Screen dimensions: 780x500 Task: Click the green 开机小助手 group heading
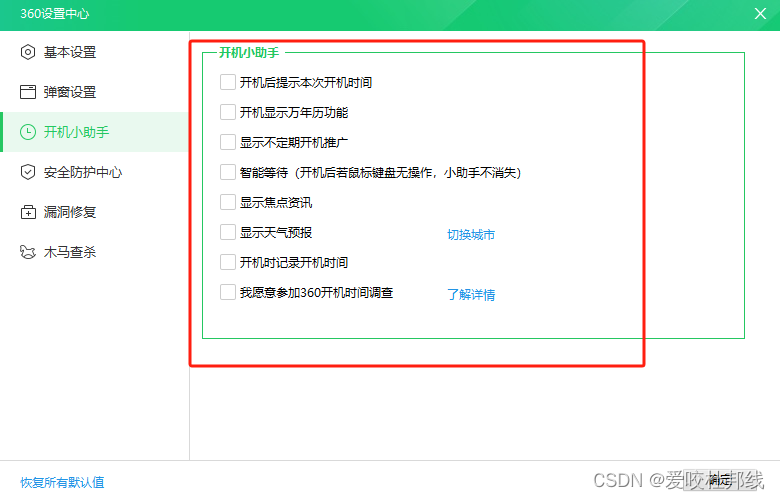249,52
